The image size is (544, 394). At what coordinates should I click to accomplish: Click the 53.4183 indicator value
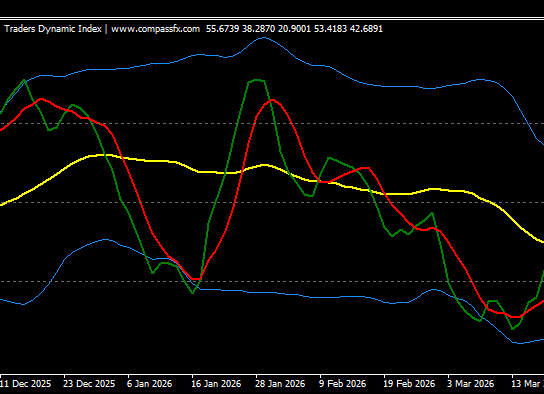(331, 29)
